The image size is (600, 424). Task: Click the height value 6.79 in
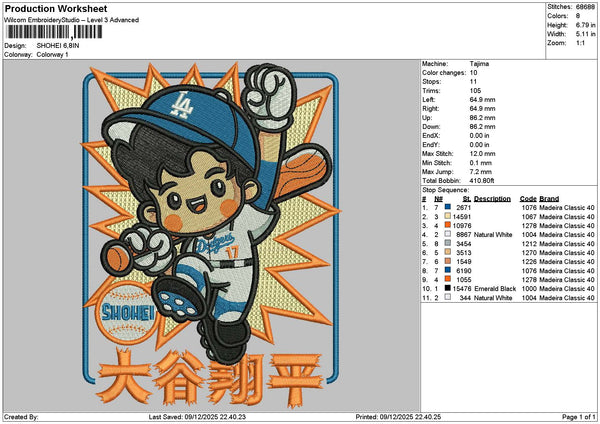[585, 25]
